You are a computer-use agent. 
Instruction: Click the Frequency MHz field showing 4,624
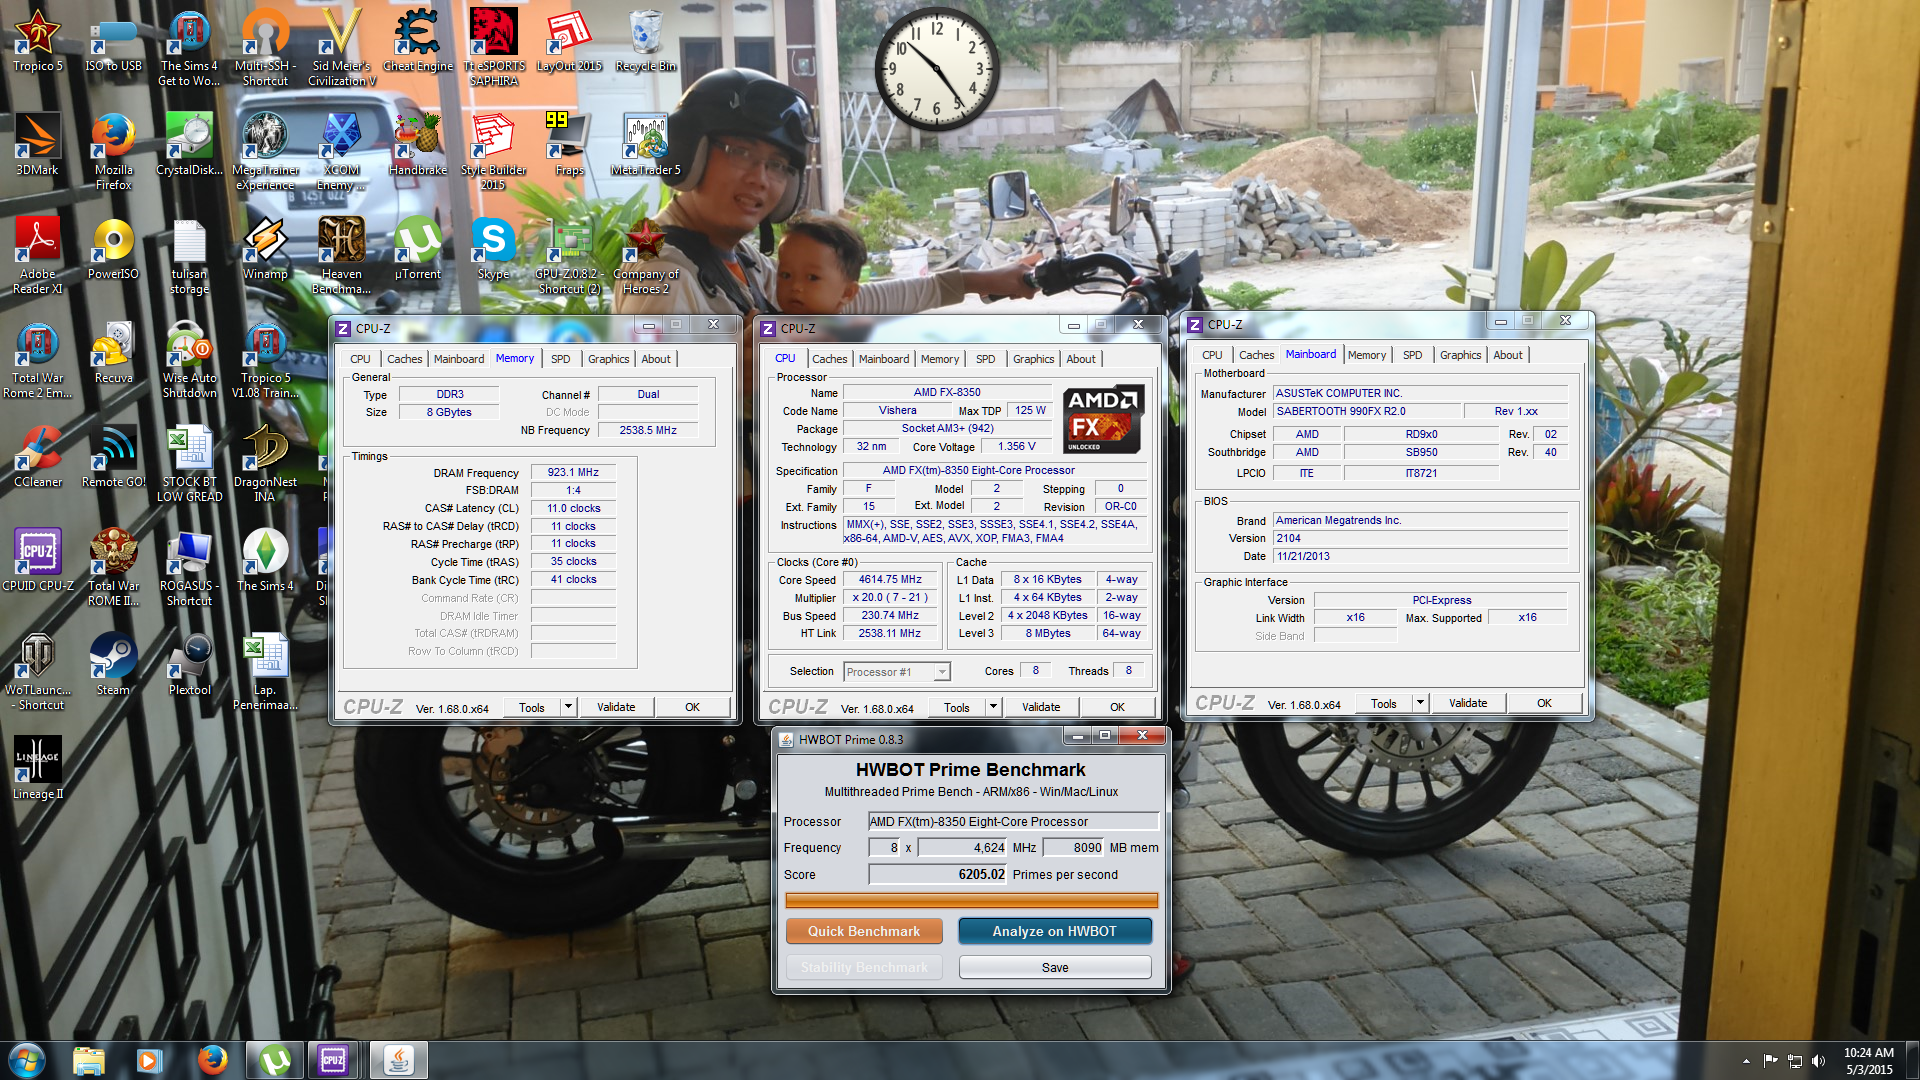pyautogui.click(x=963, y=847)
